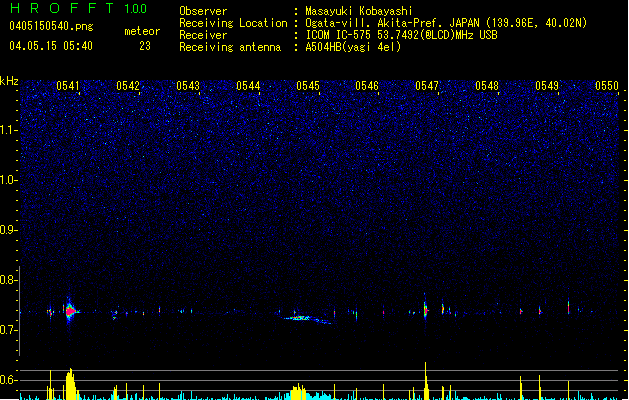
Task: Click the 0546 time marker
Action: [367, 86]
